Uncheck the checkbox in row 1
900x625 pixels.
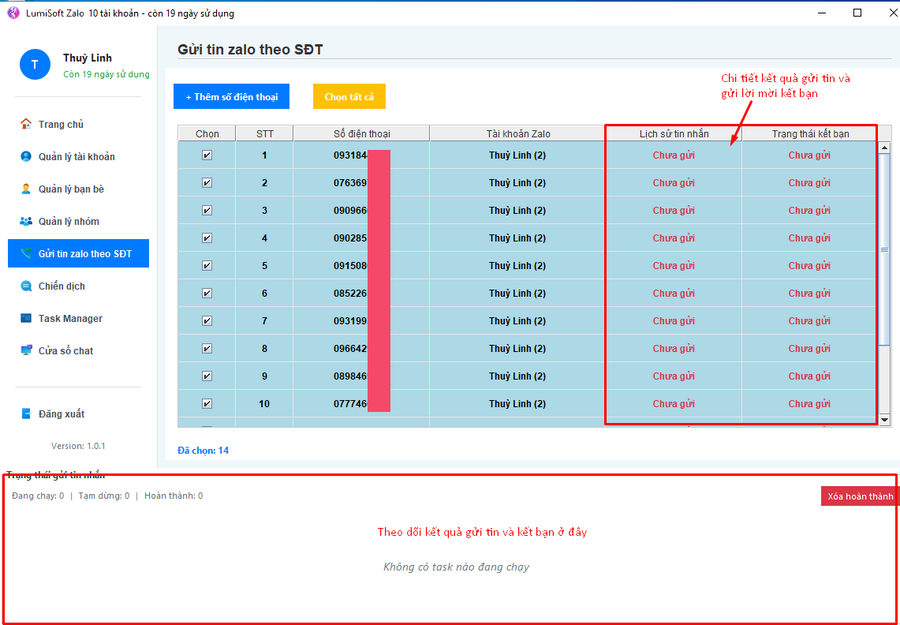pos(207,155)
